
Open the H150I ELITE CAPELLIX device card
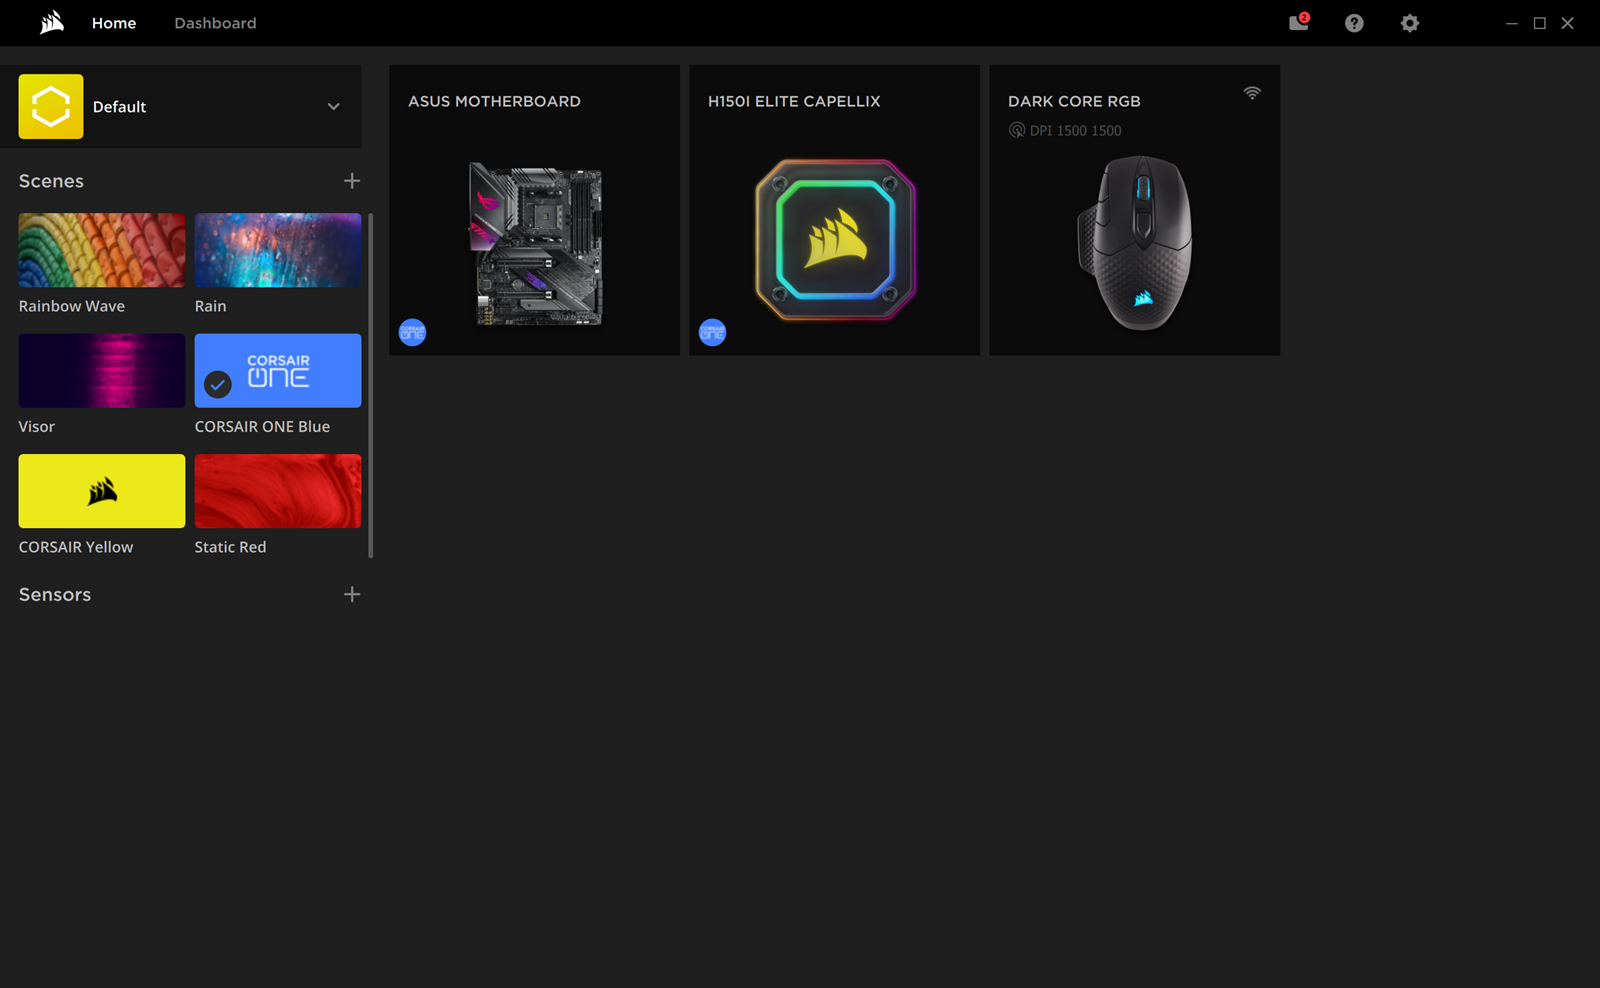[x=835, y=210]
